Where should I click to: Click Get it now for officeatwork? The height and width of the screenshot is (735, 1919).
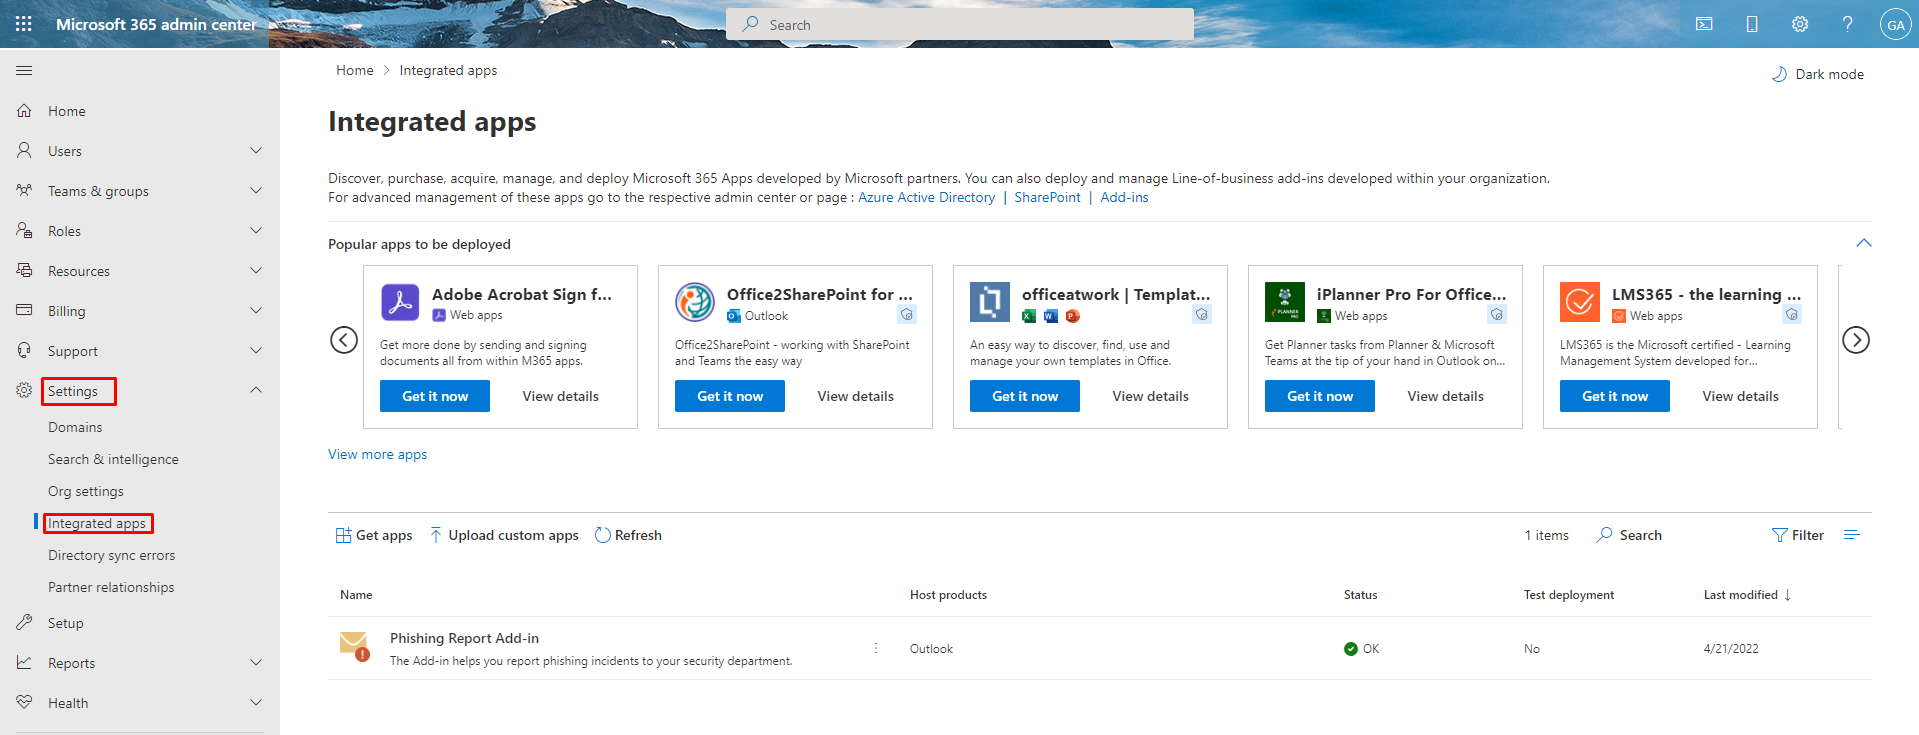click(1025, 396)
